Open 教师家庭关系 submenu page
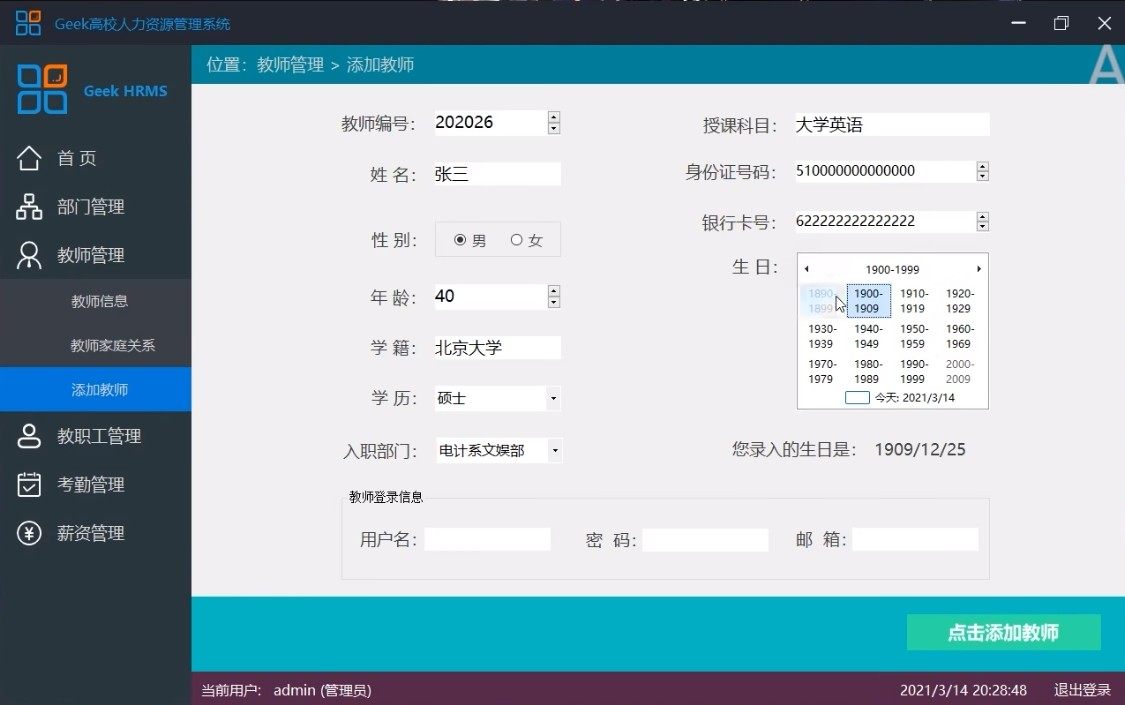 (95, 345)
